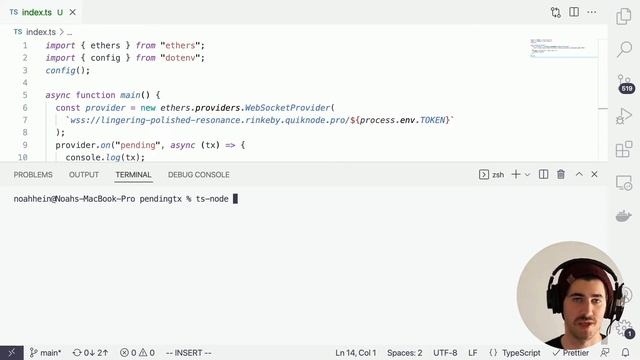Switch to the PROBLEMS panel tab
The height and width of the screenshot is (360, 640).
click(x=33, y=175)
